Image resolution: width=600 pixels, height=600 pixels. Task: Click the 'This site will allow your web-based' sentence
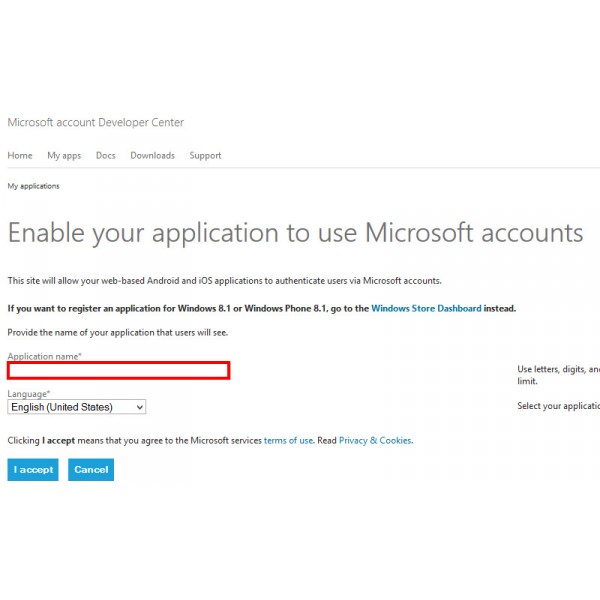click(225, 281)
